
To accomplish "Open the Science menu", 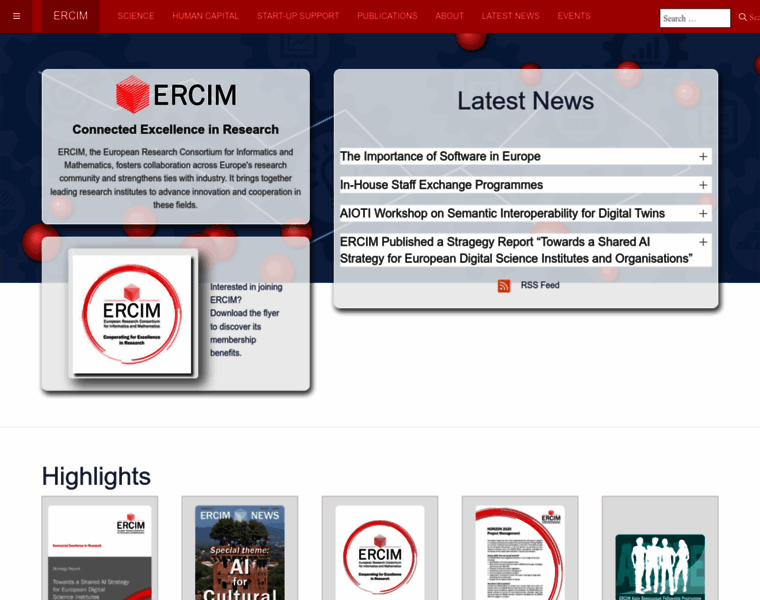I will 136,16.
